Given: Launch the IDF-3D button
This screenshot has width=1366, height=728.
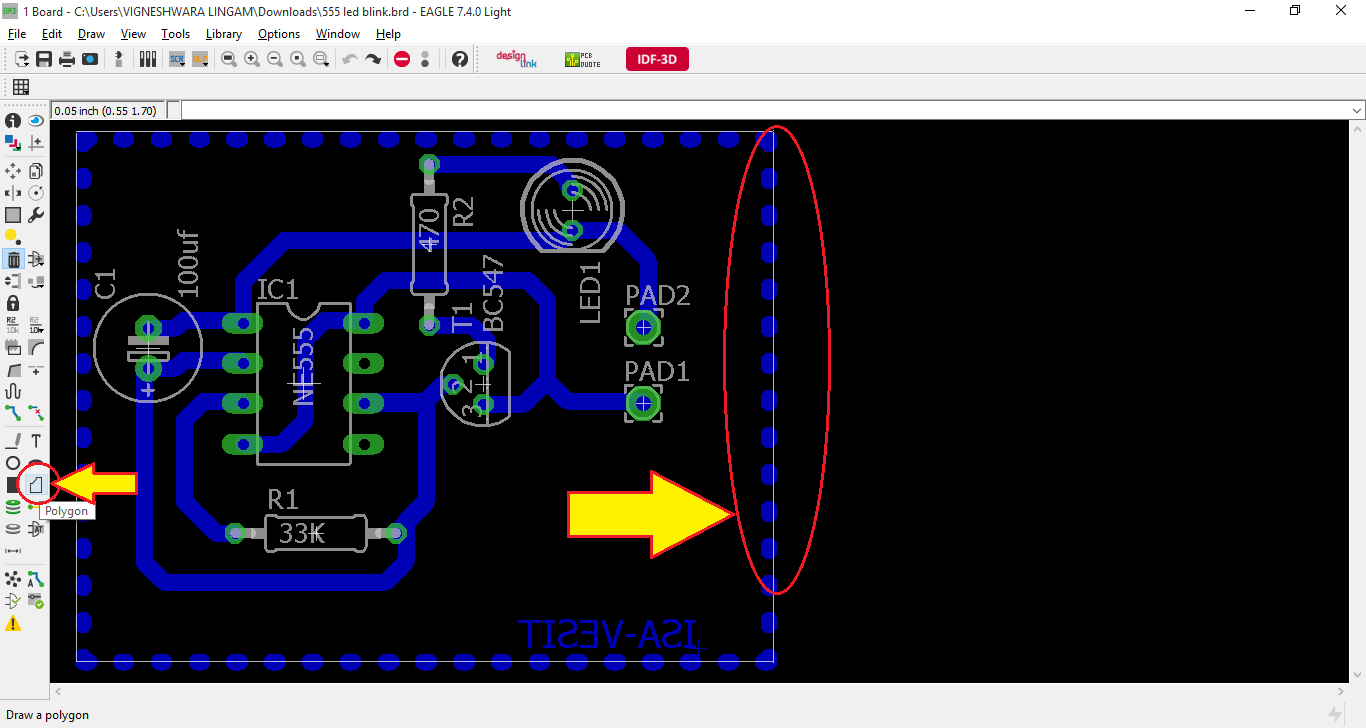Looking at the screenshot, I should 657,58.
